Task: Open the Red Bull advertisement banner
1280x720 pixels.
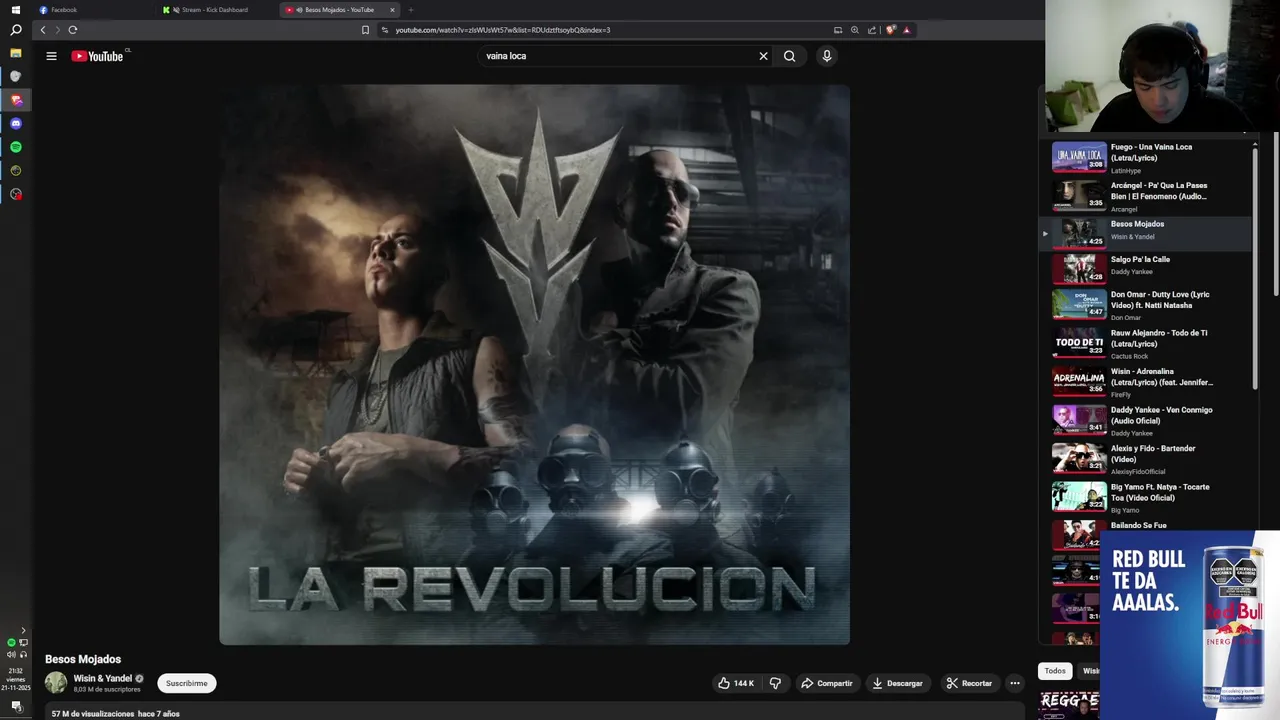Action: tap(1190, 625)
